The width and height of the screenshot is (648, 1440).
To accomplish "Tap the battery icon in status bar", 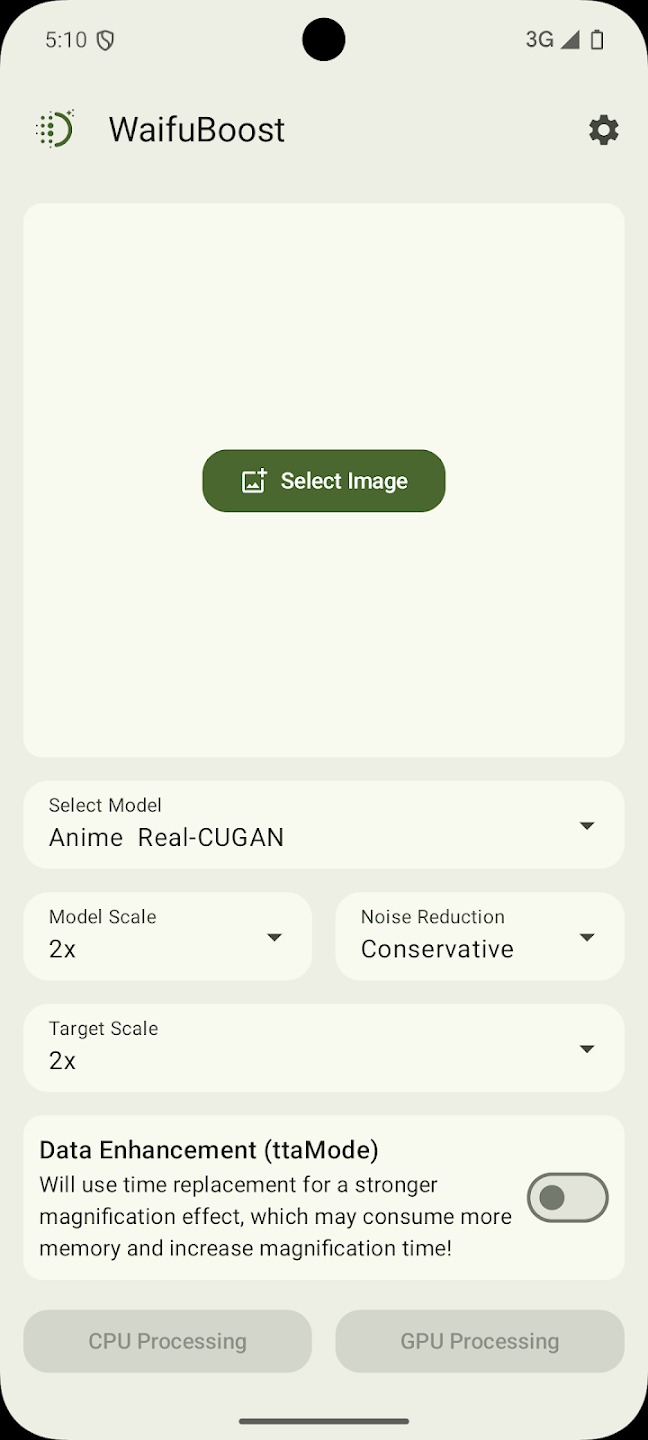I will [x=597, y=40].
